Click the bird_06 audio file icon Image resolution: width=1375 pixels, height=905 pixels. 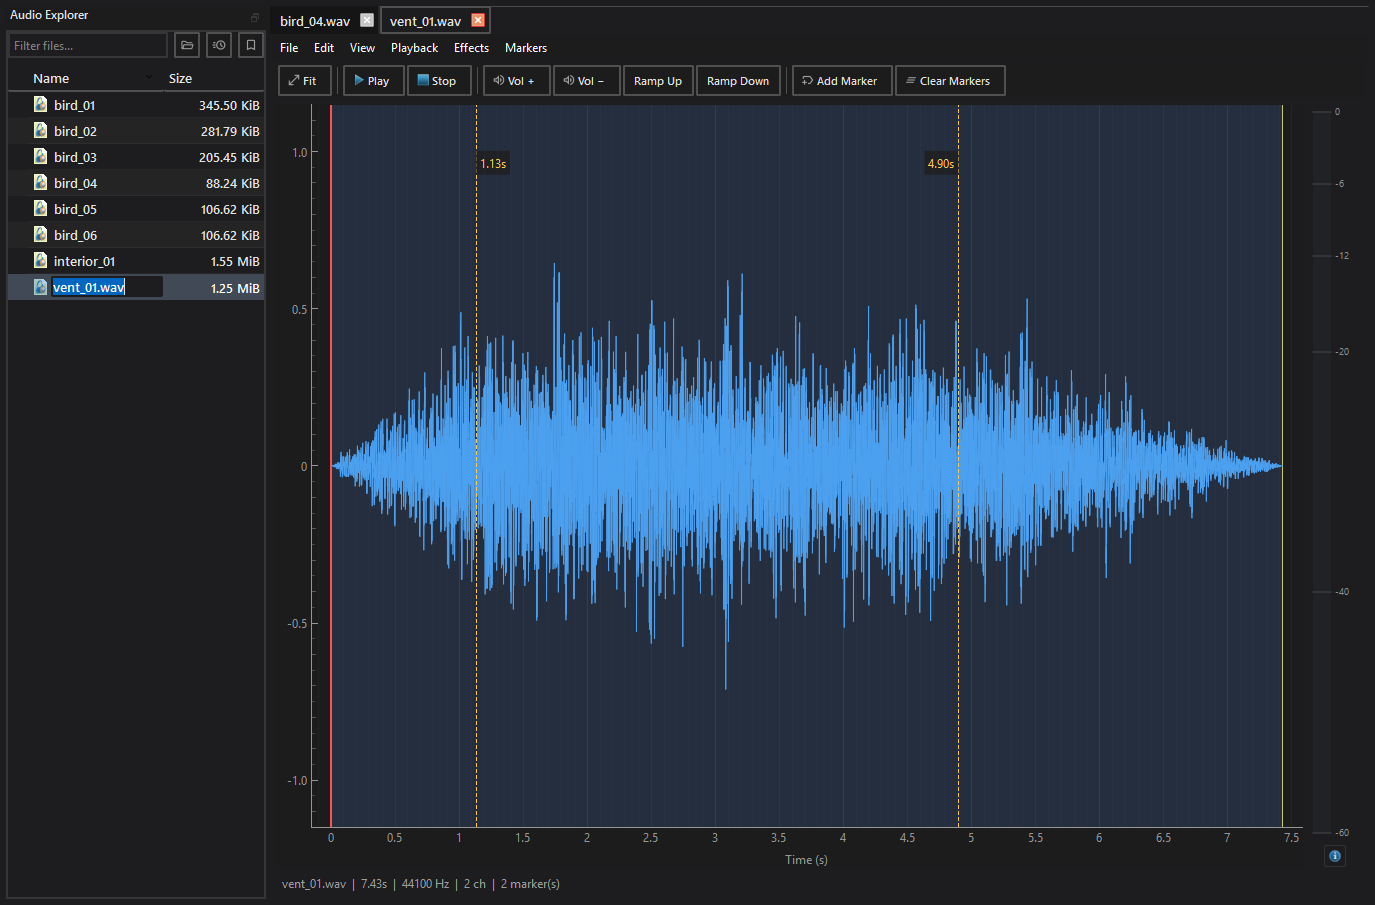point(40,234)
